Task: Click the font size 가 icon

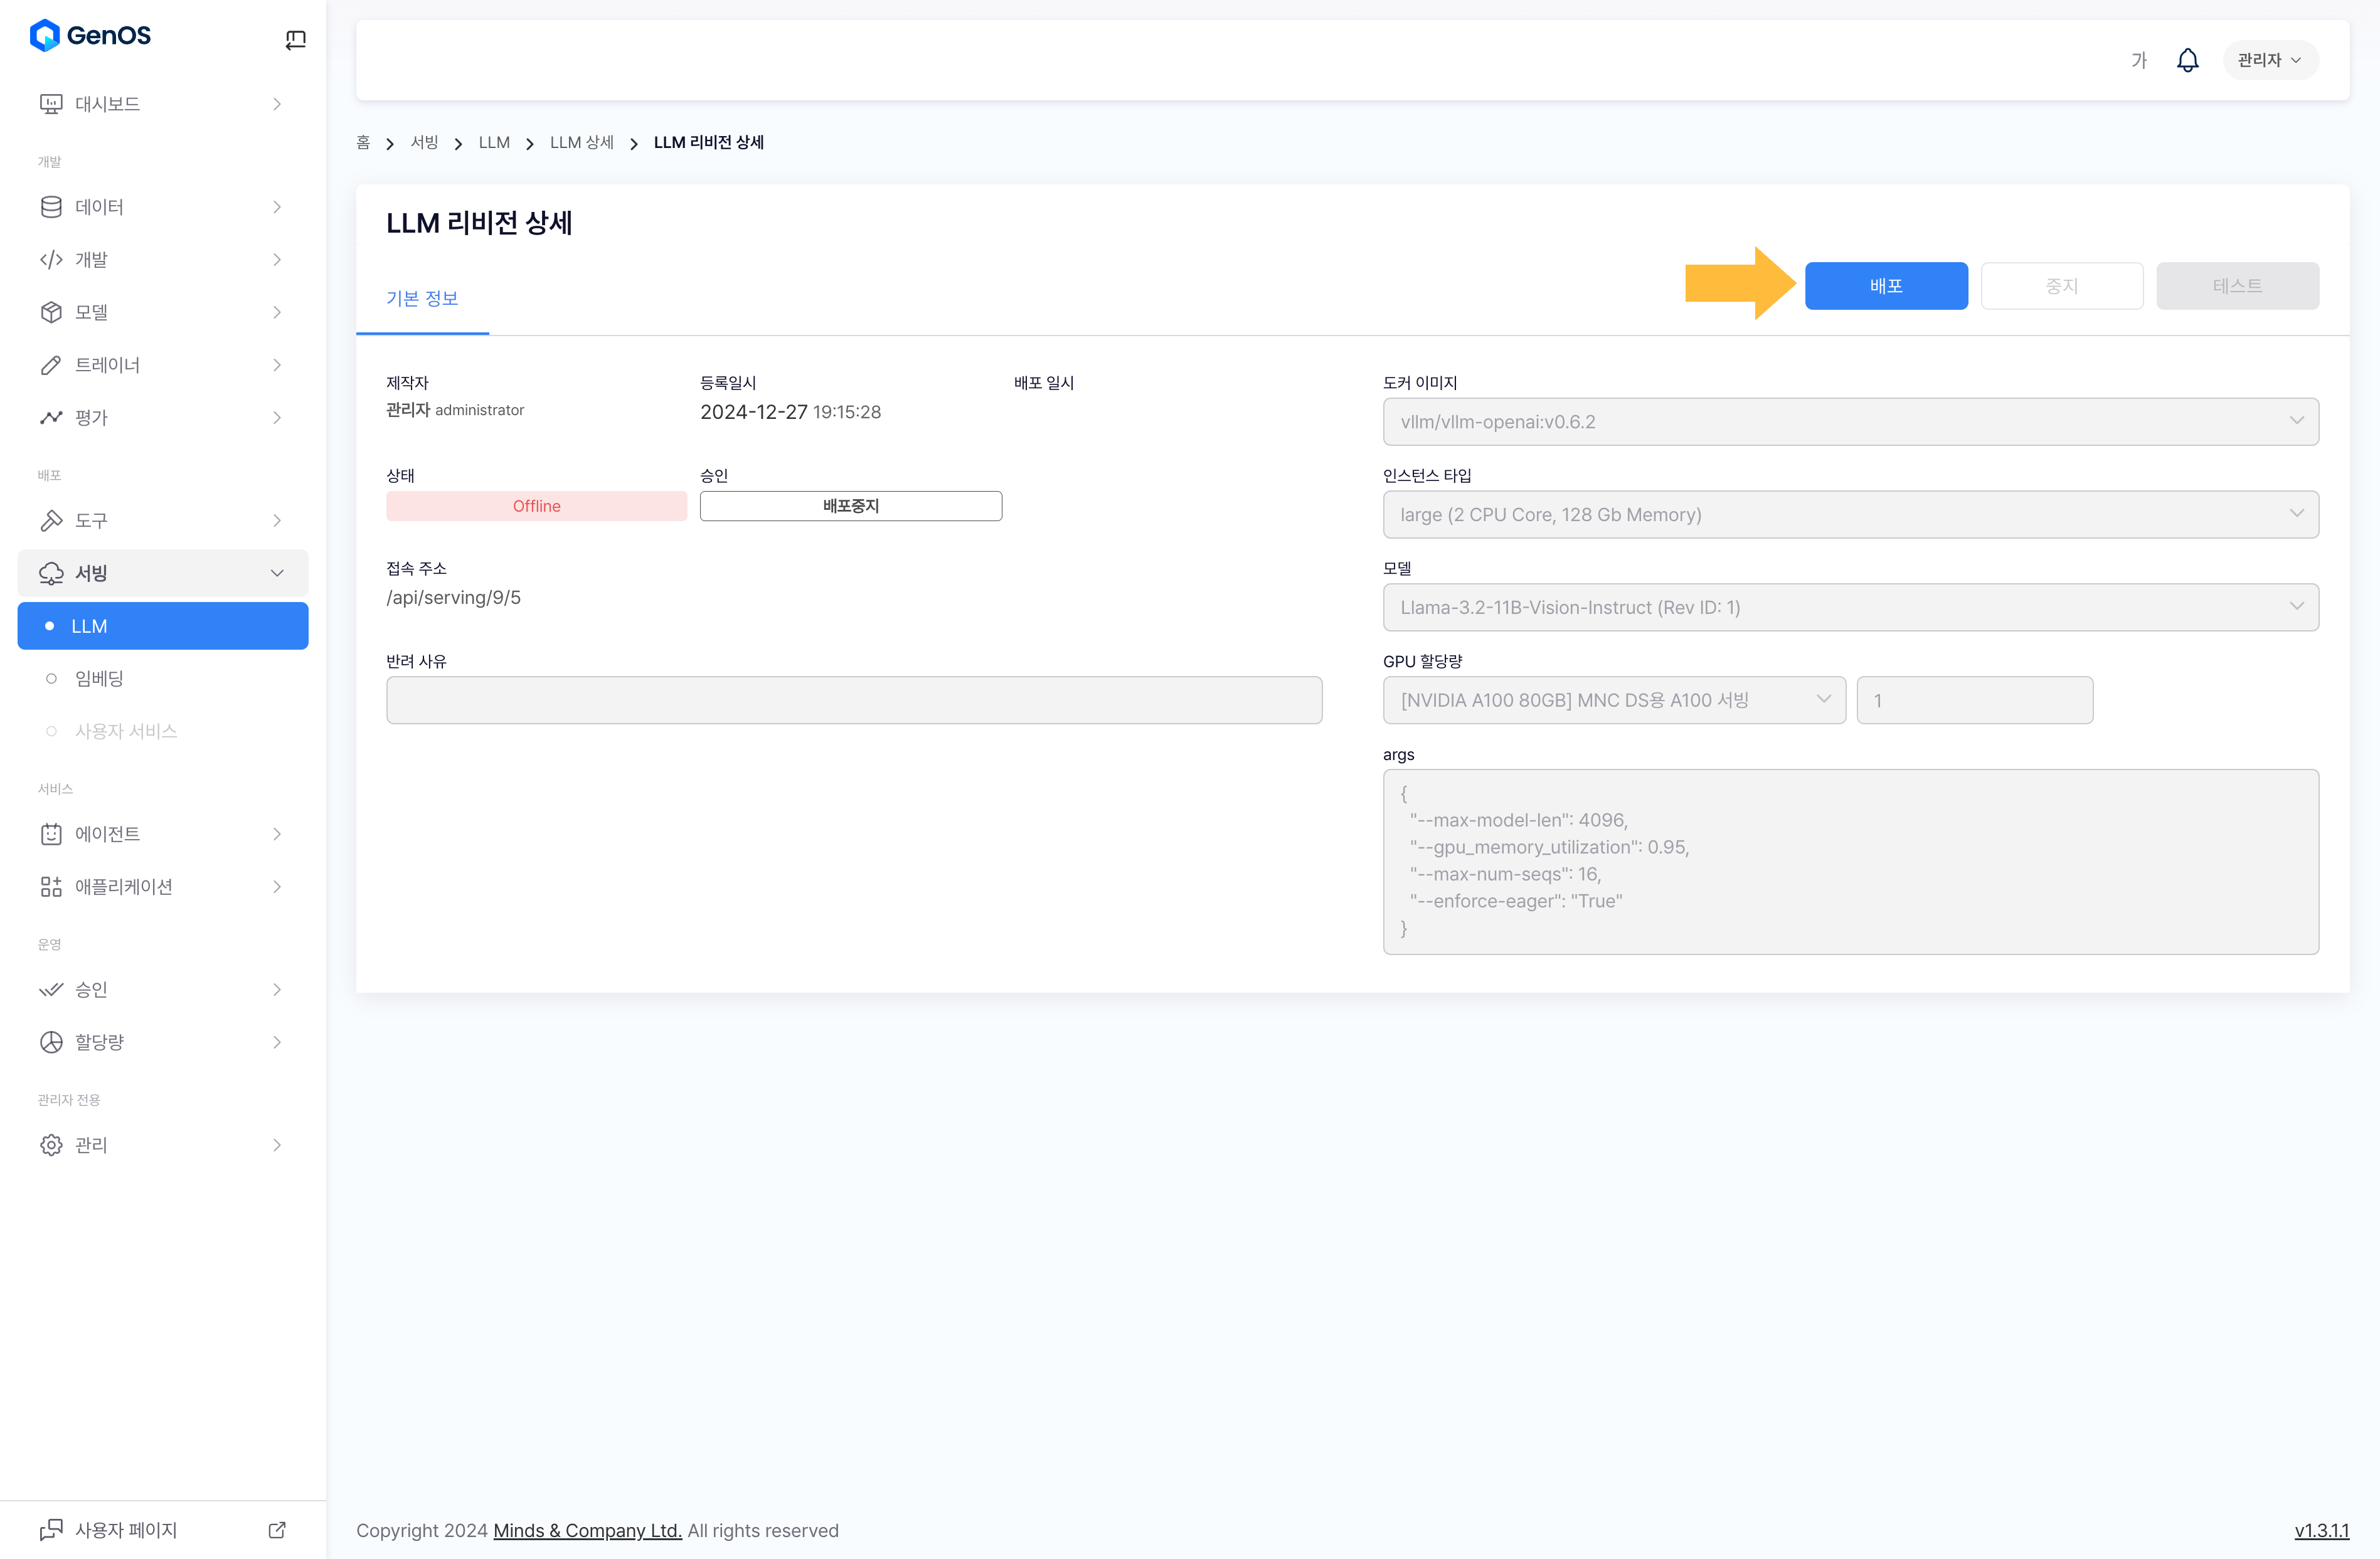Action: click(2138, 60)
